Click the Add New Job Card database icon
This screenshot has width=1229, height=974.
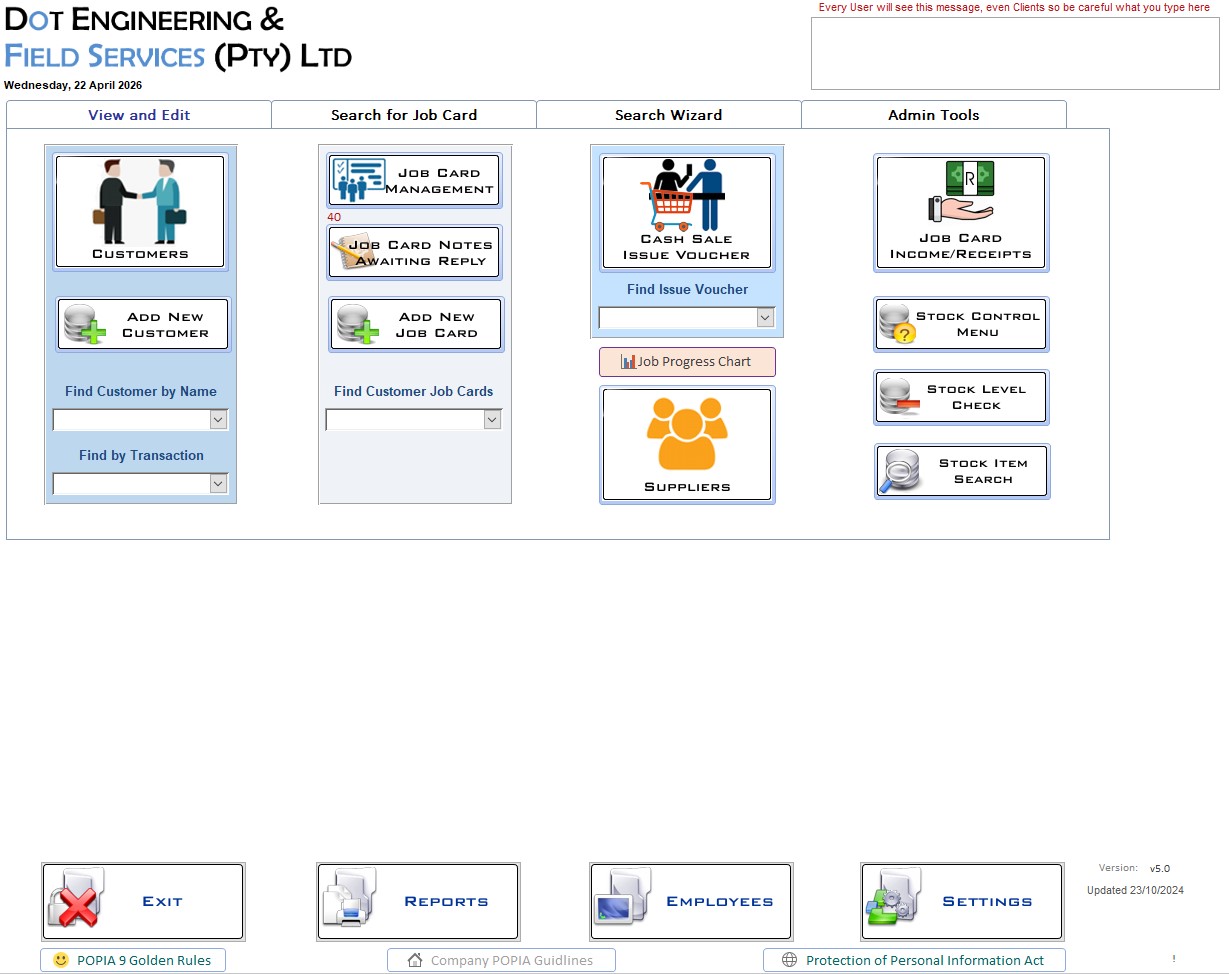(x=357, y=325)
